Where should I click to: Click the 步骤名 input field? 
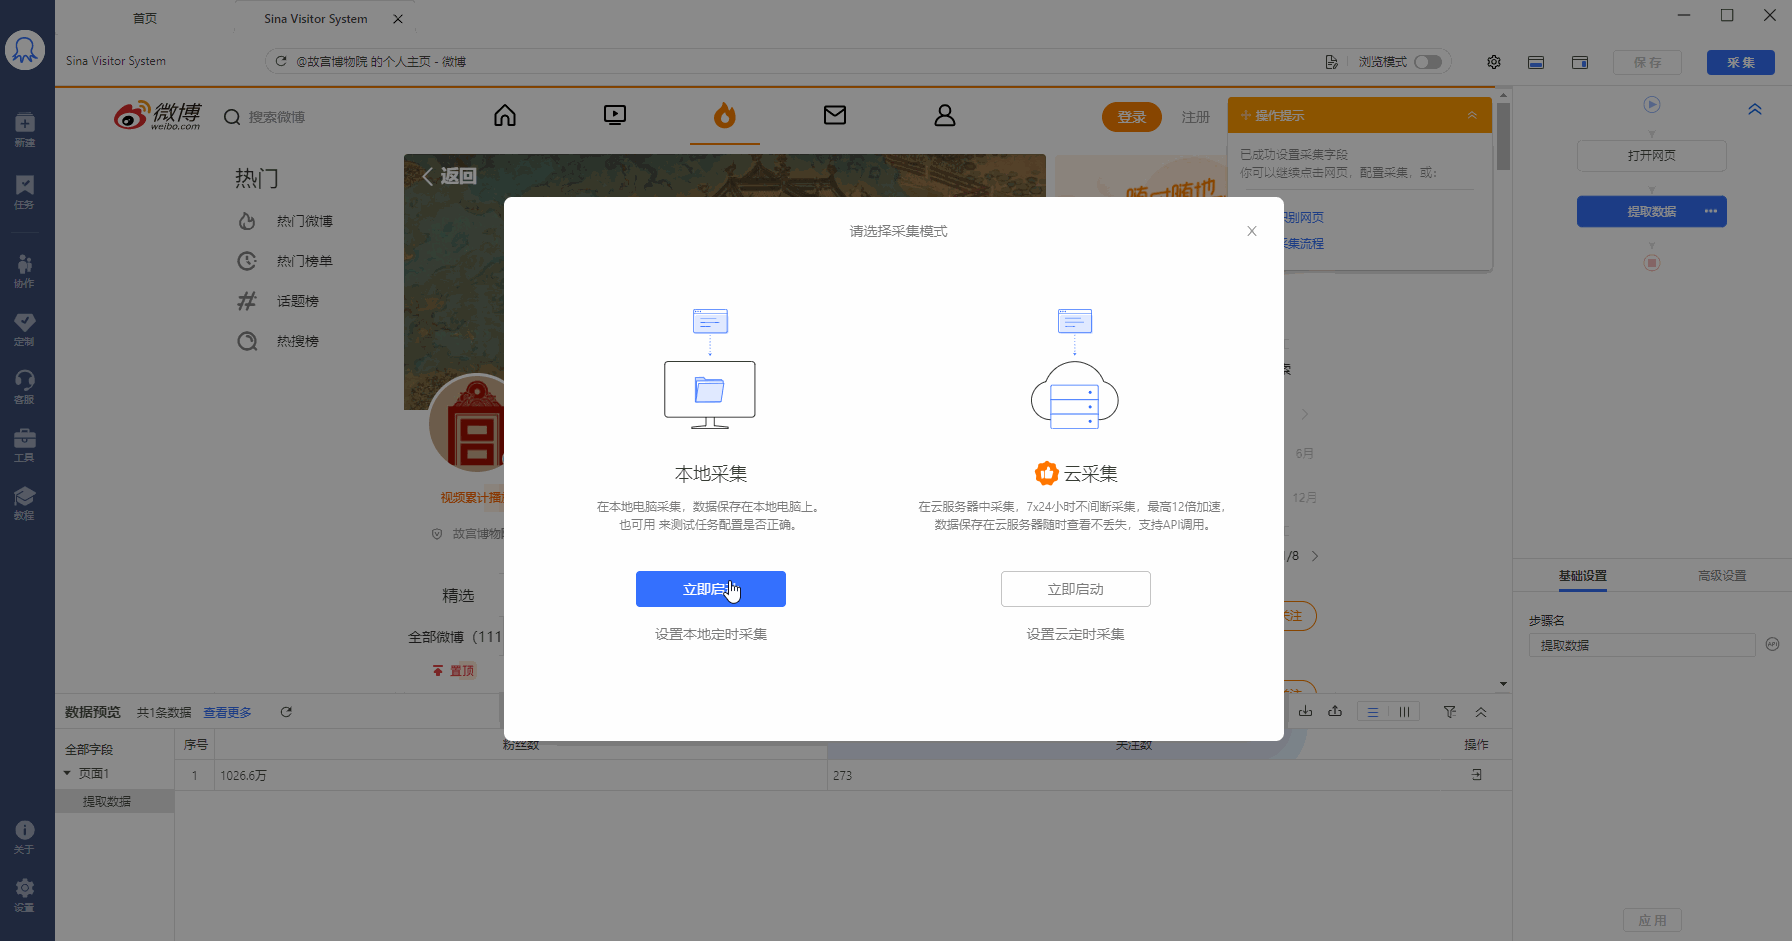(x=1642, y=645)
